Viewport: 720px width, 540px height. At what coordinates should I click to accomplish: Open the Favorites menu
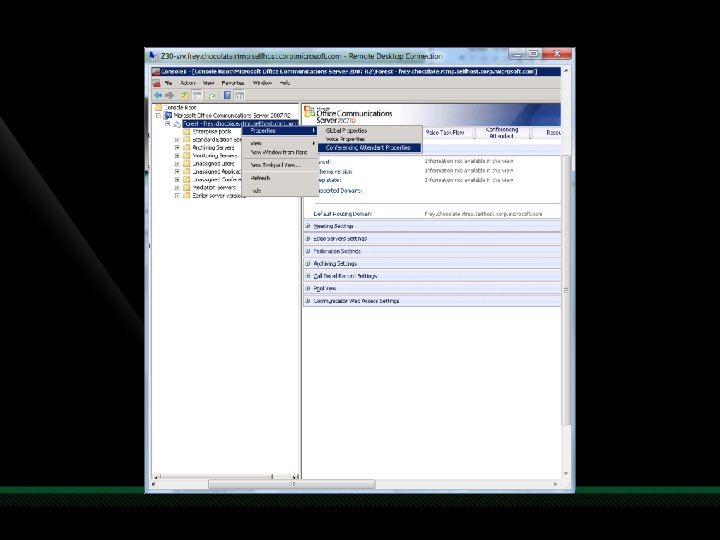233,83
